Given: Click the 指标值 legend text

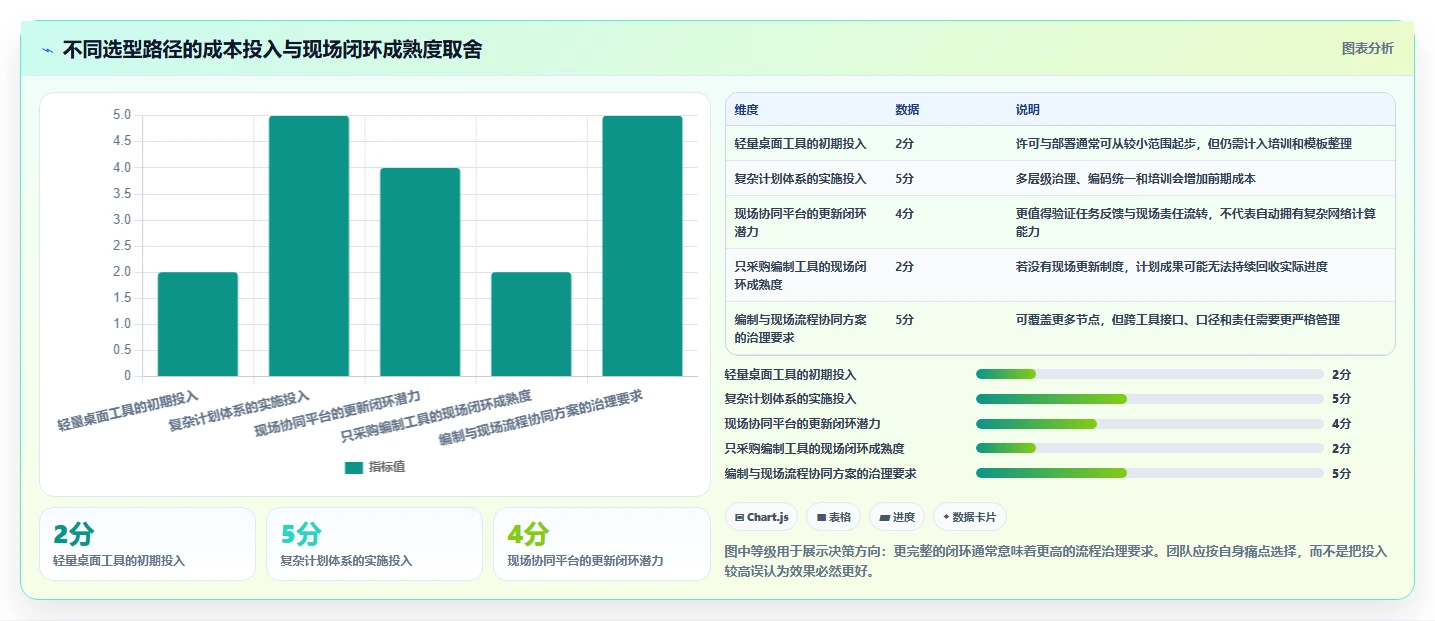Looking at the screenshot, I should point(387,467).
